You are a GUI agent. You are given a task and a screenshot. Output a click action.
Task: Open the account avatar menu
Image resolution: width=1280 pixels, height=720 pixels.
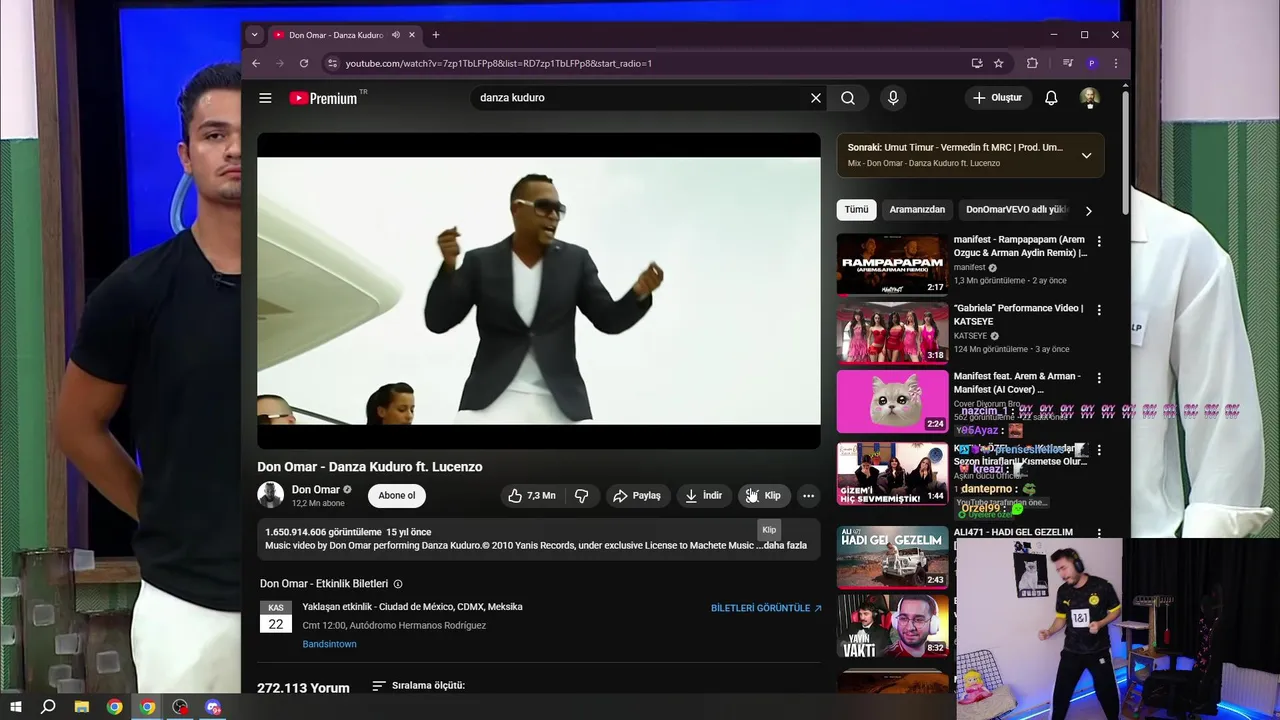1090,98
